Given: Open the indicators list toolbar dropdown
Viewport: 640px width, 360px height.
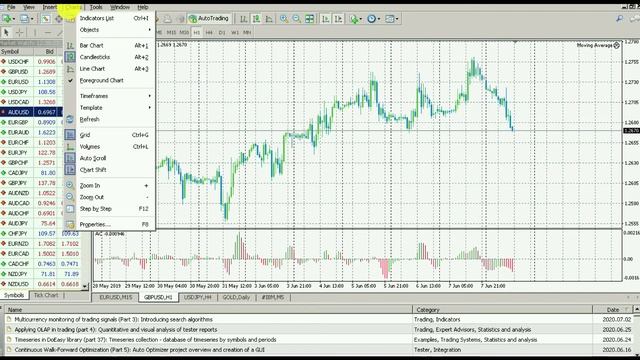Looking at the screenshot, I should [356, 19].
